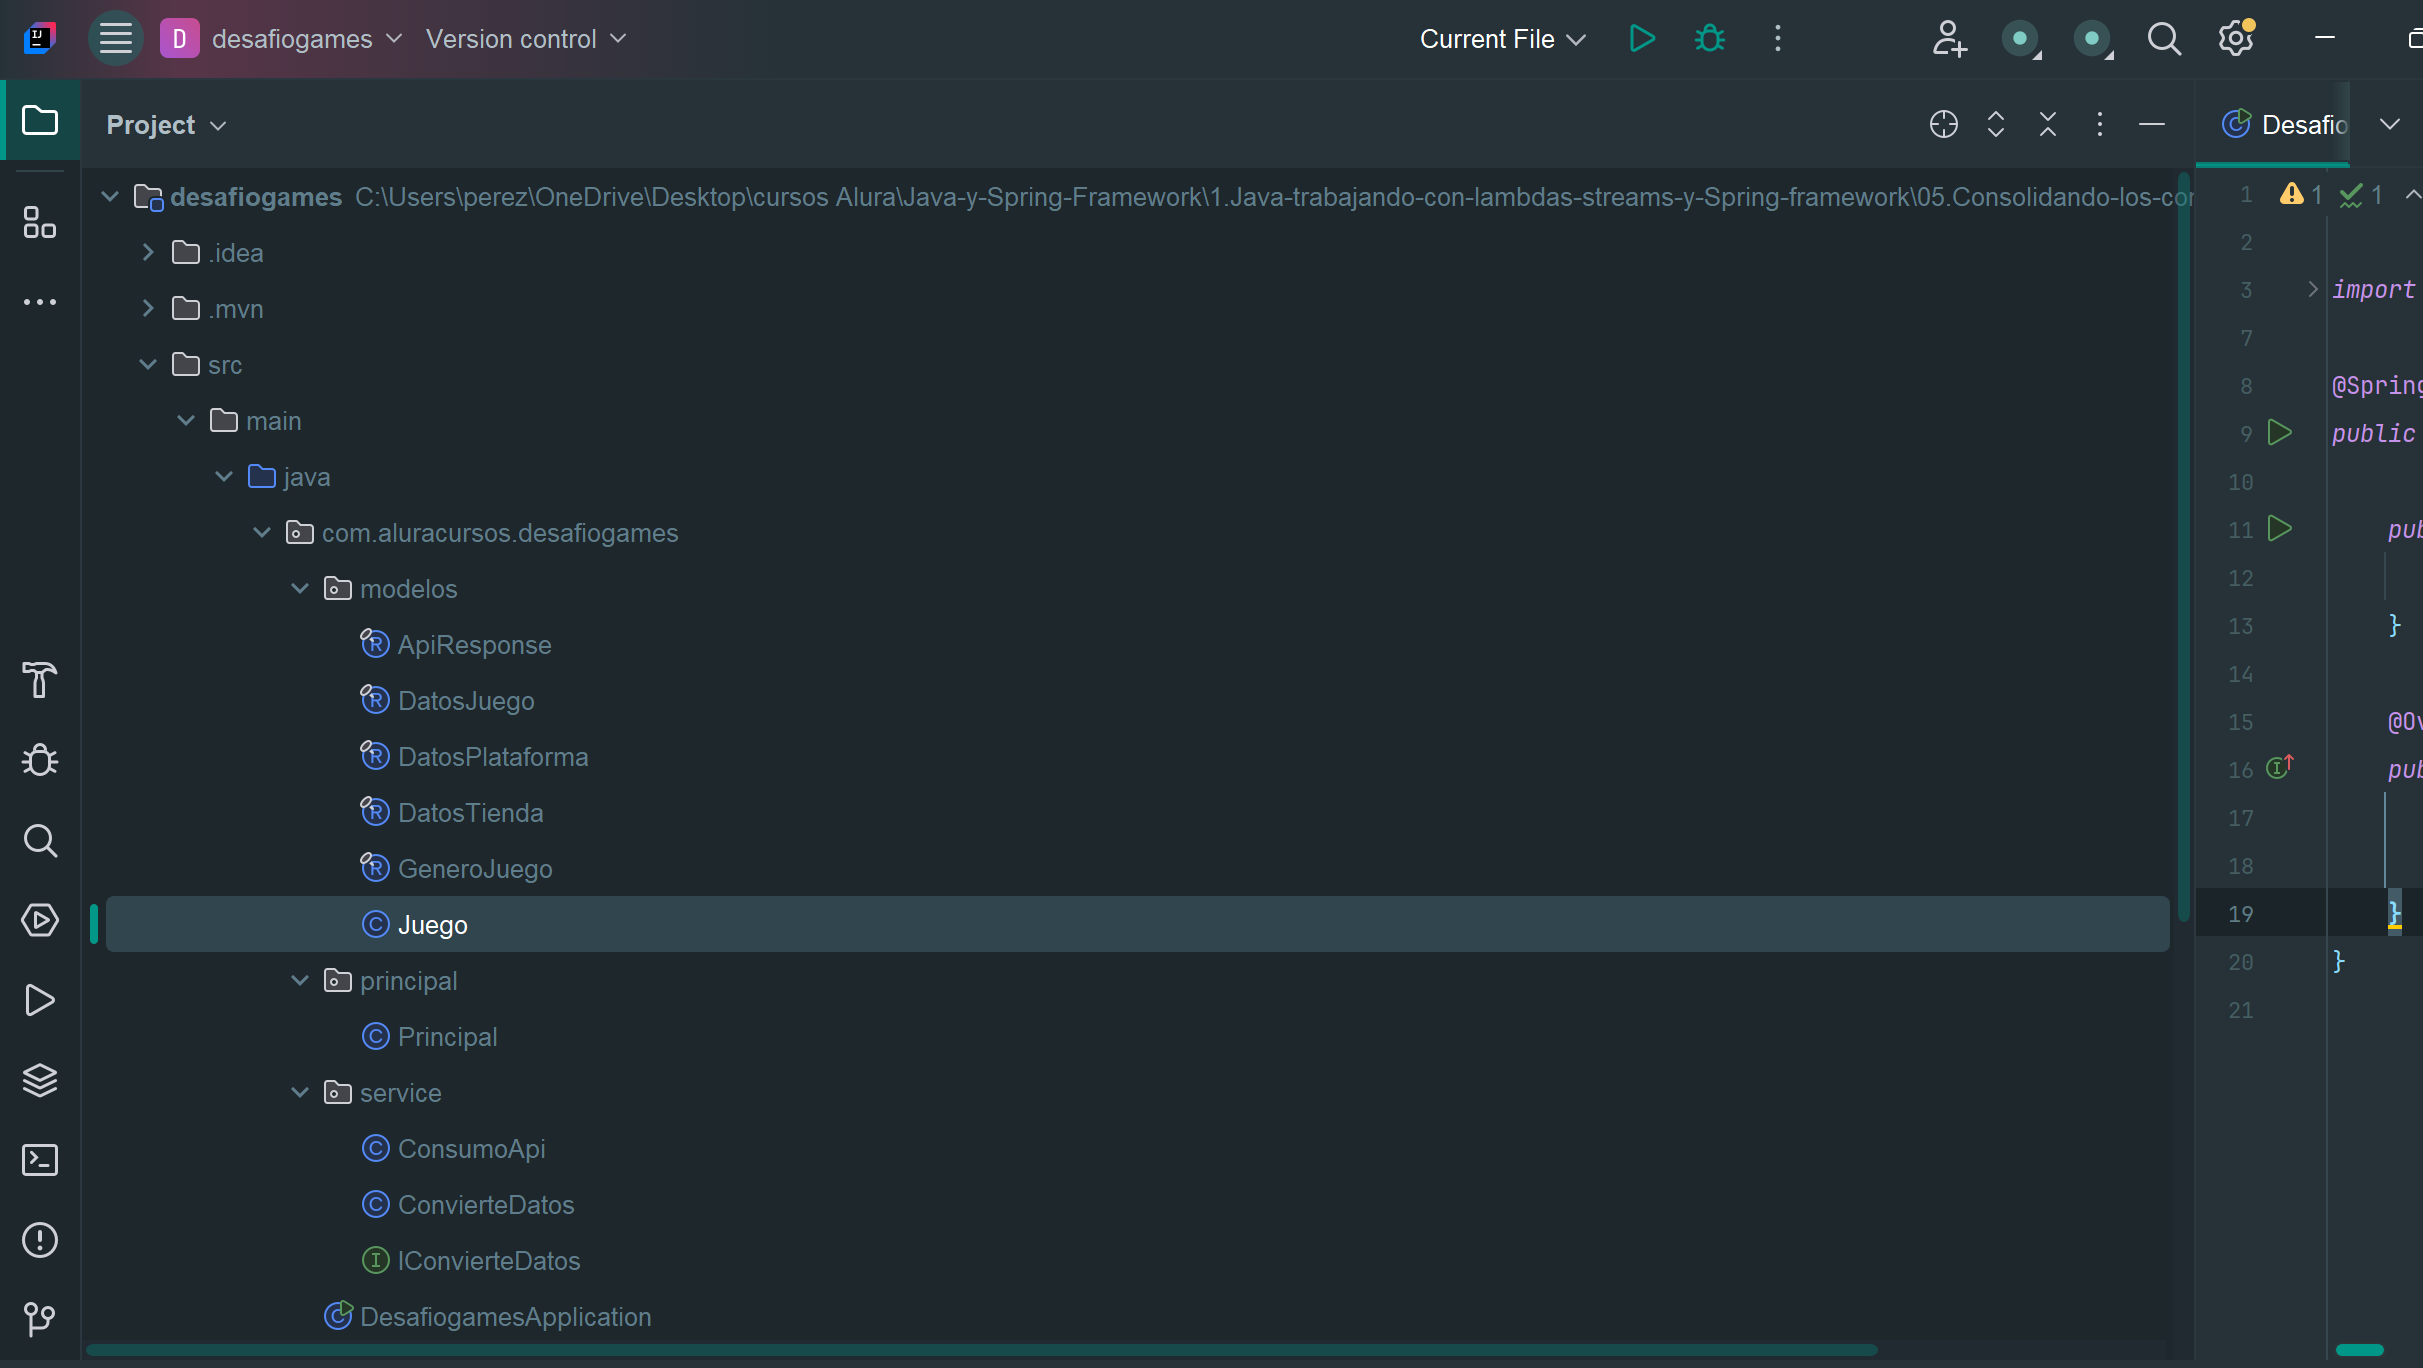Open the warning inspection indicator
Image resolution: width=2423 pixels, height=1368 pixels.
[x=2300, y=194]
